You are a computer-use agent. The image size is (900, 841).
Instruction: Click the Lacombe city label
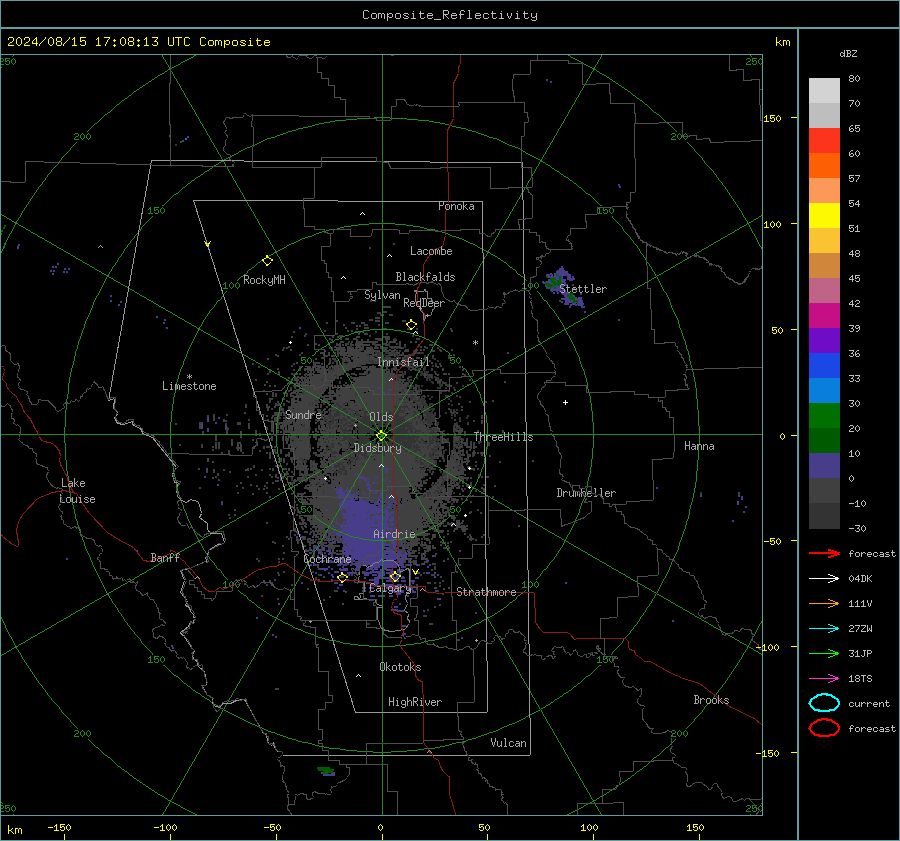coord(431,251)
